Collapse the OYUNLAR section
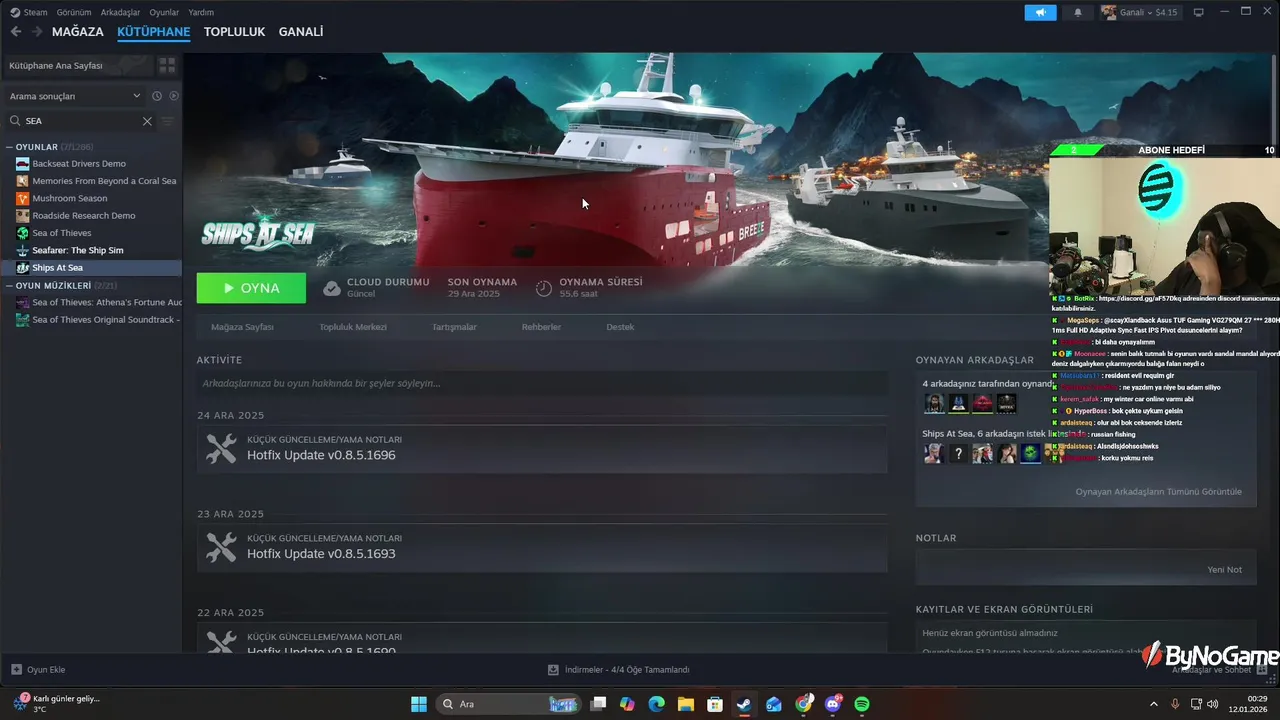Viewport: 1280px width, 720px height. [x=9, y=147]
